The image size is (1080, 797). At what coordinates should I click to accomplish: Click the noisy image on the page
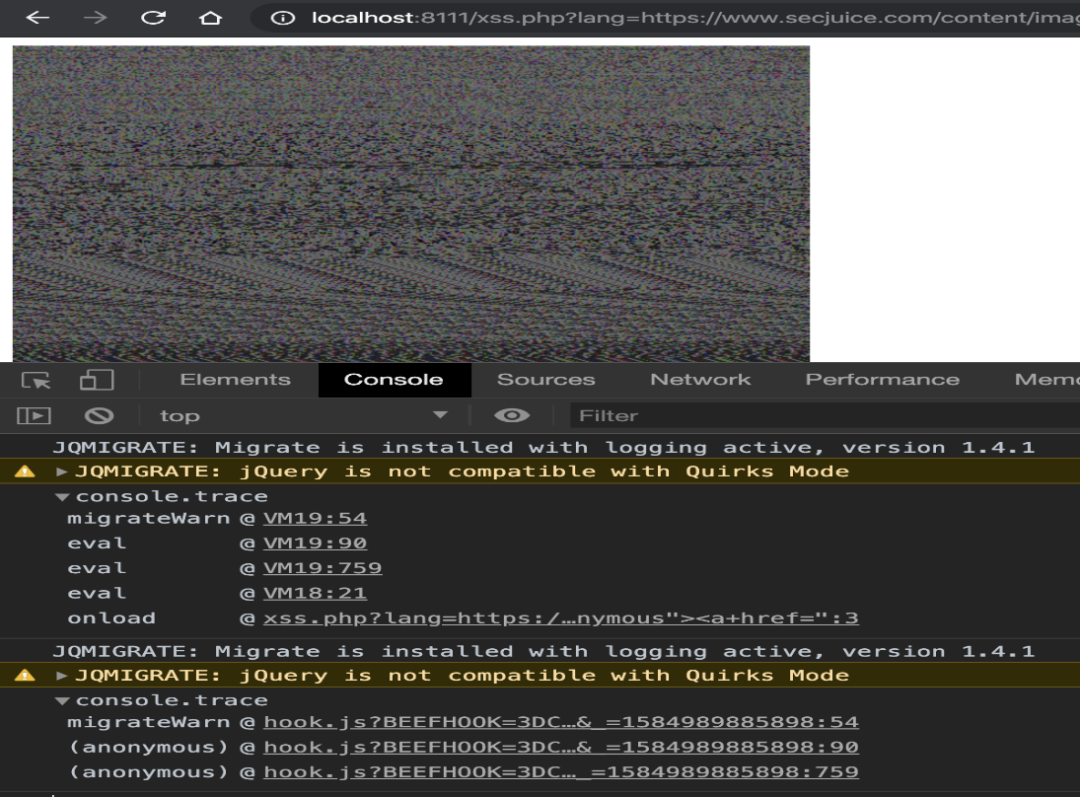coord(411,203)
